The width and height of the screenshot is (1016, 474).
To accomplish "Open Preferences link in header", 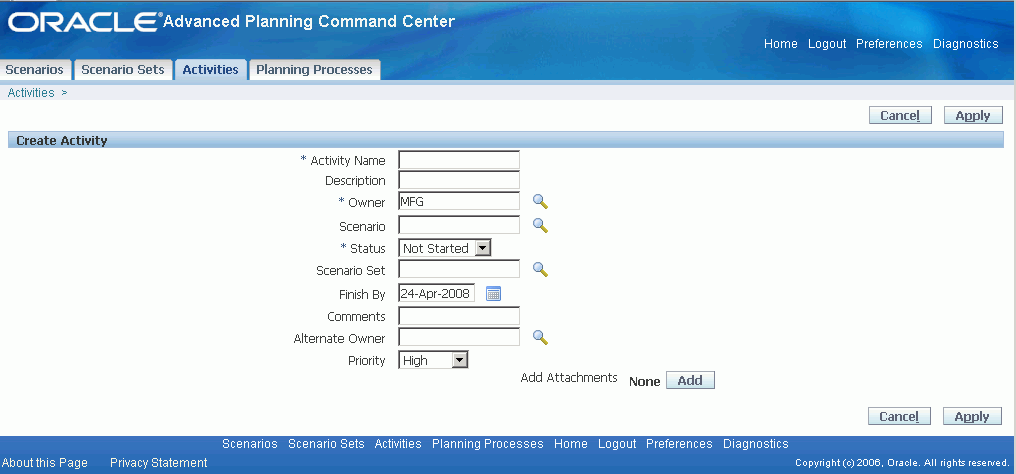I will click(889, 43).
